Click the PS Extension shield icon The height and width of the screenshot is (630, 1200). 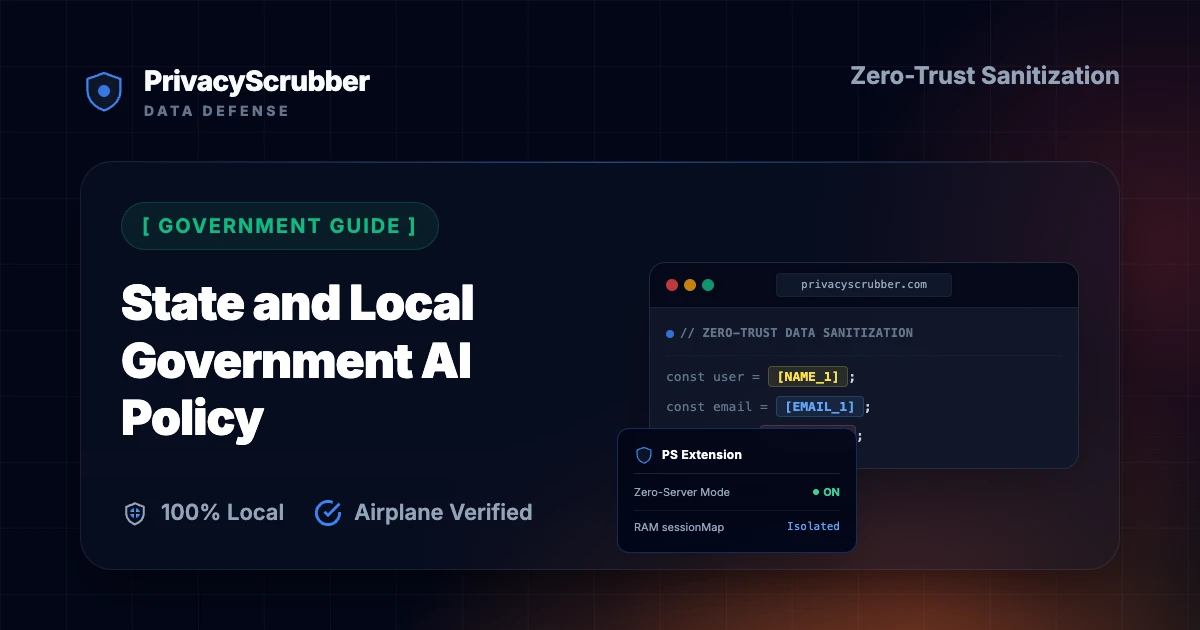pos(644,455)
